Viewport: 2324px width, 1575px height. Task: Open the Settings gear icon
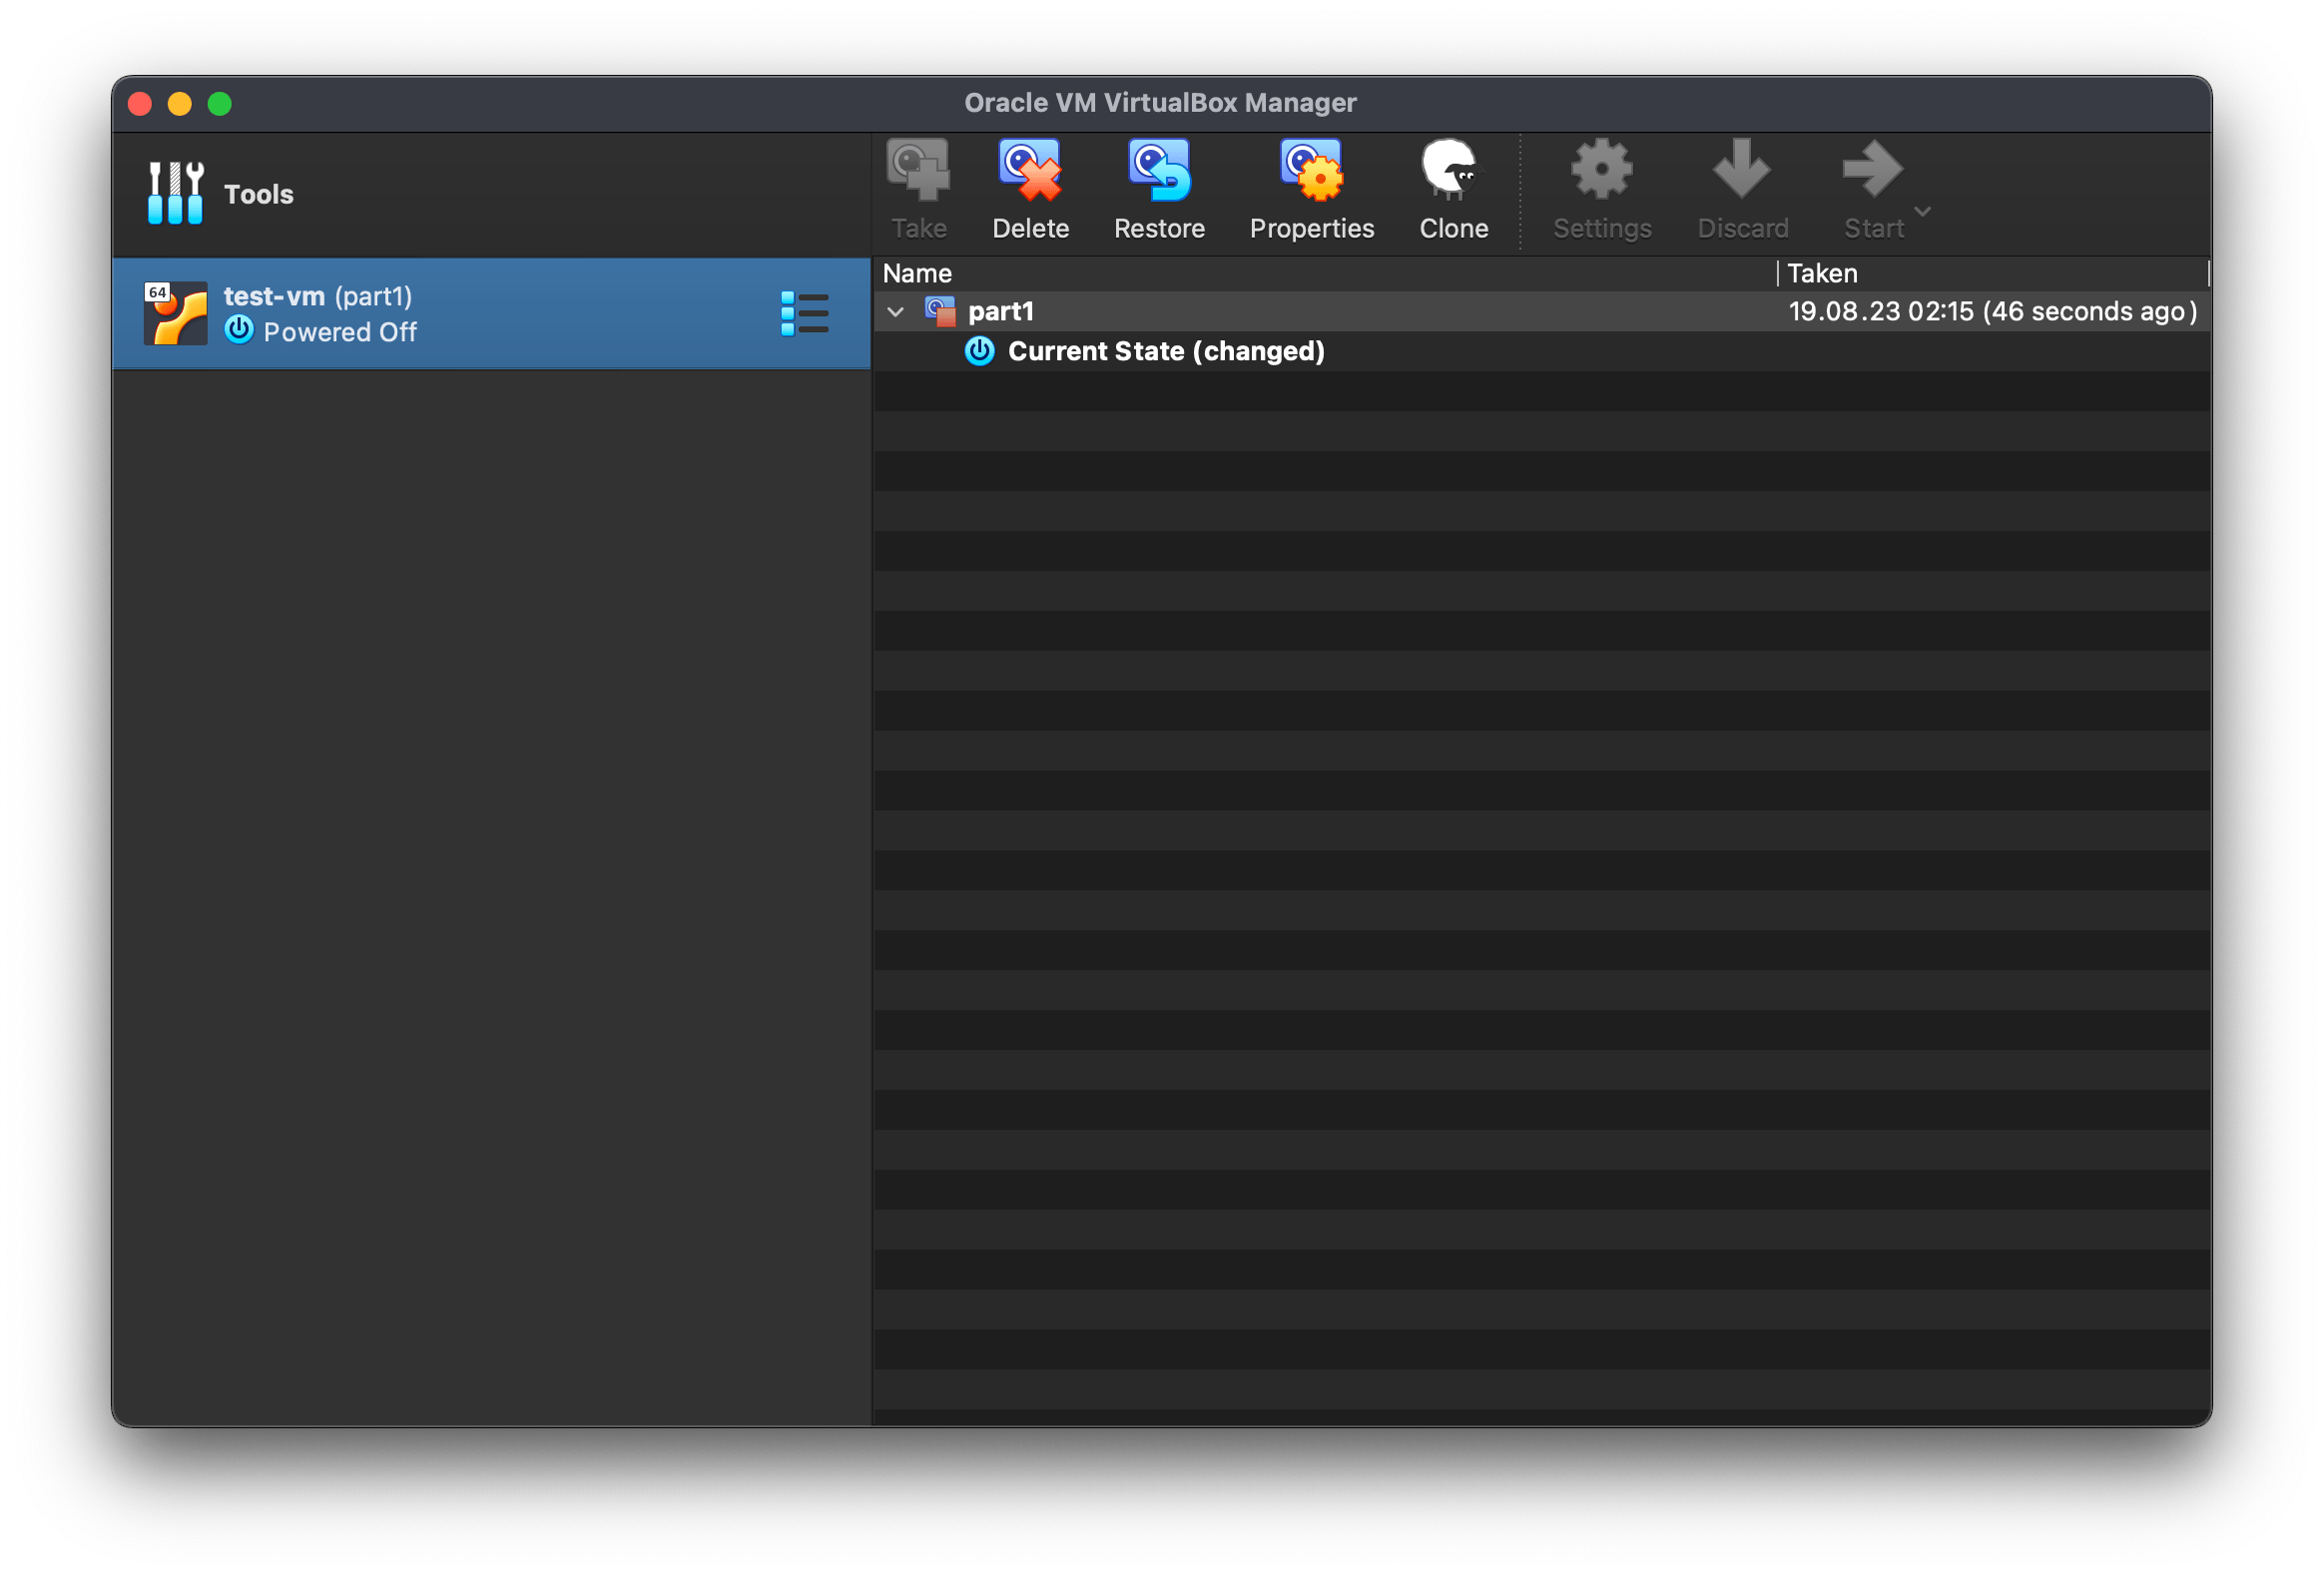pyautogui.click(x=1601, y=171)
